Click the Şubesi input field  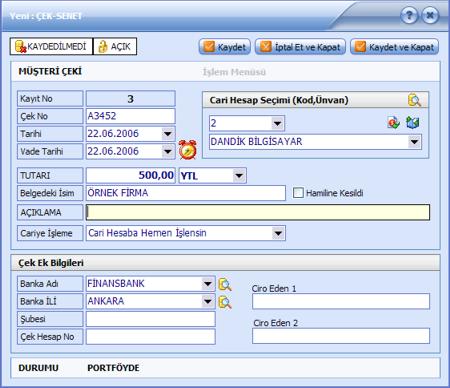point(151,319)
